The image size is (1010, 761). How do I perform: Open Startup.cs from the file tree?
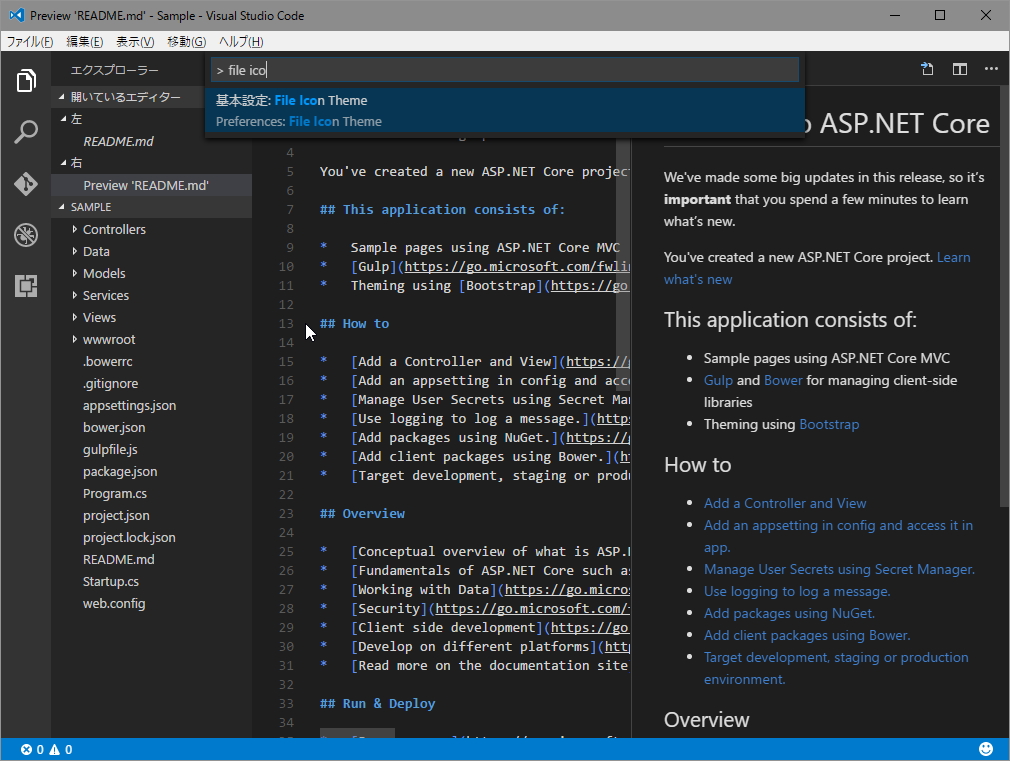click(x=110, y=581)
